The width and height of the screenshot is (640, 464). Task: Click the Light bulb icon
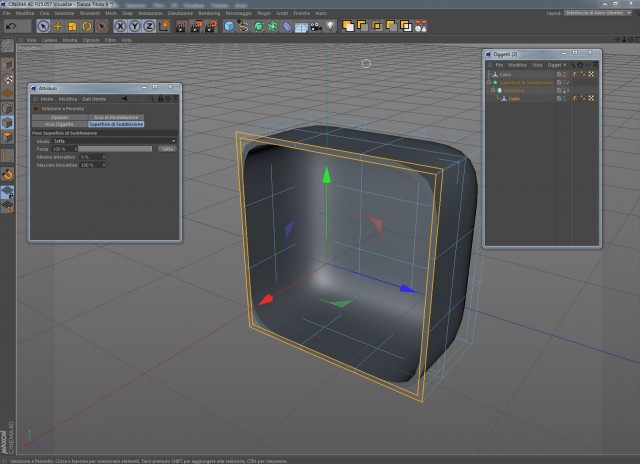[x=330, y=27]
